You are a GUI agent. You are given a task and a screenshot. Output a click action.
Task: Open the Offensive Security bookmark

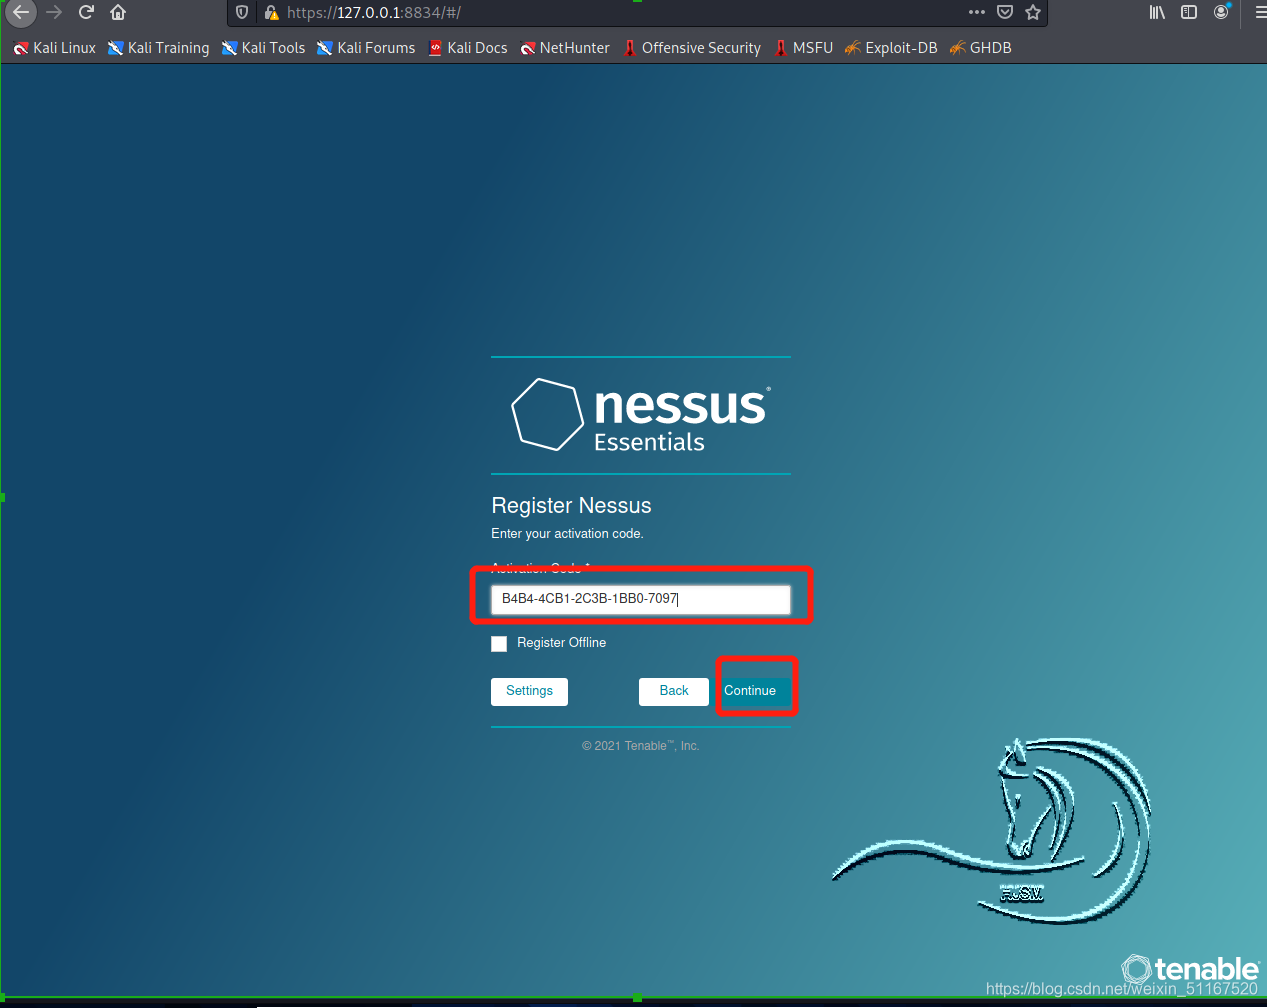(x=692, y=48)
